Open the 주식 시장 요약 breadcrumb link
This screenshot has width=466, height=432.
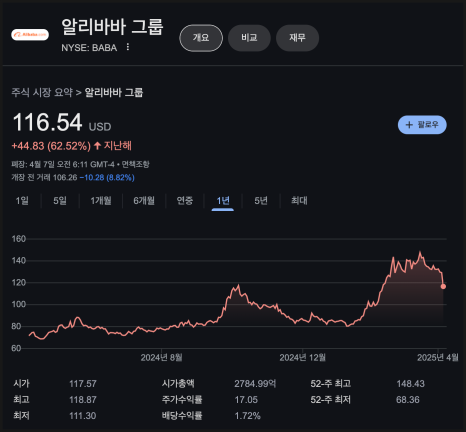[42, 92]
